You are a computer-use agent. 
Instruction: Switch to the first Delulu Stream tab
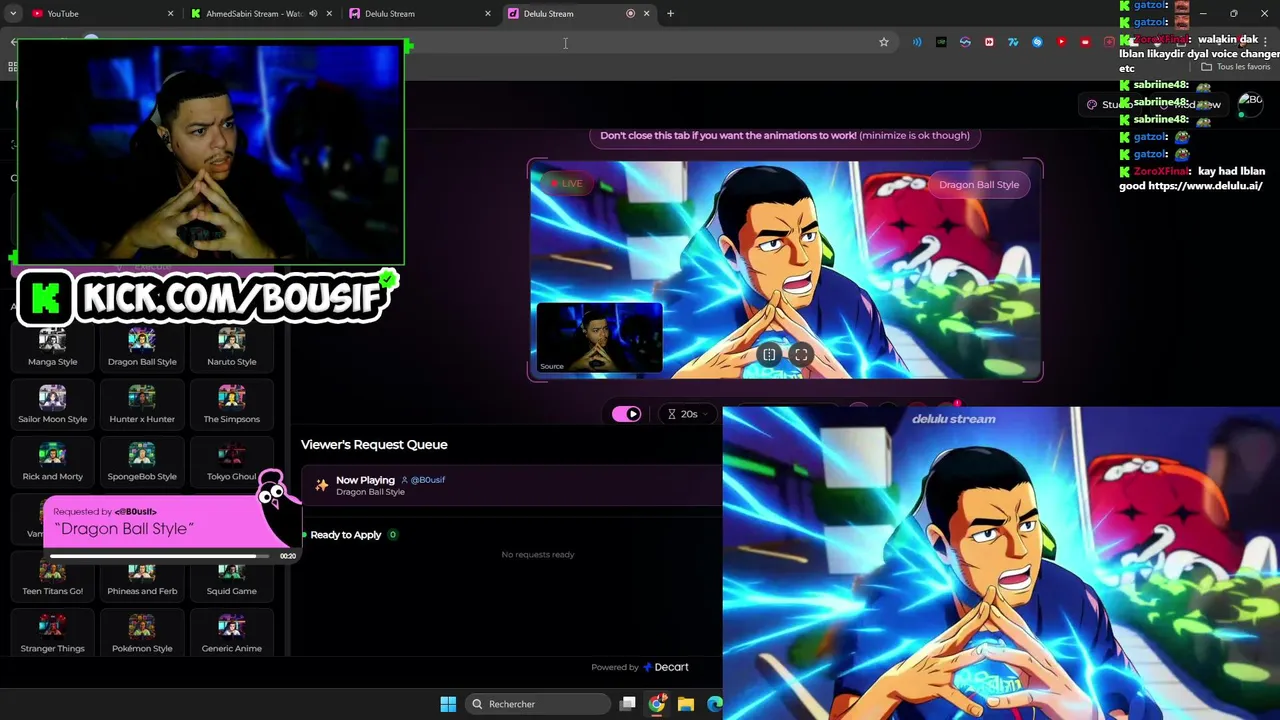pos(420,14)
